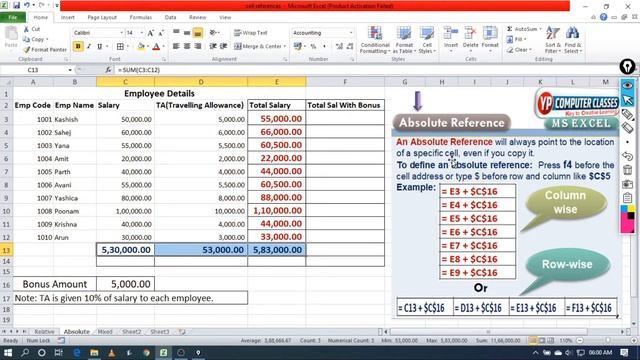
Task: Open Find & Select
Action: tap(573, 40)
